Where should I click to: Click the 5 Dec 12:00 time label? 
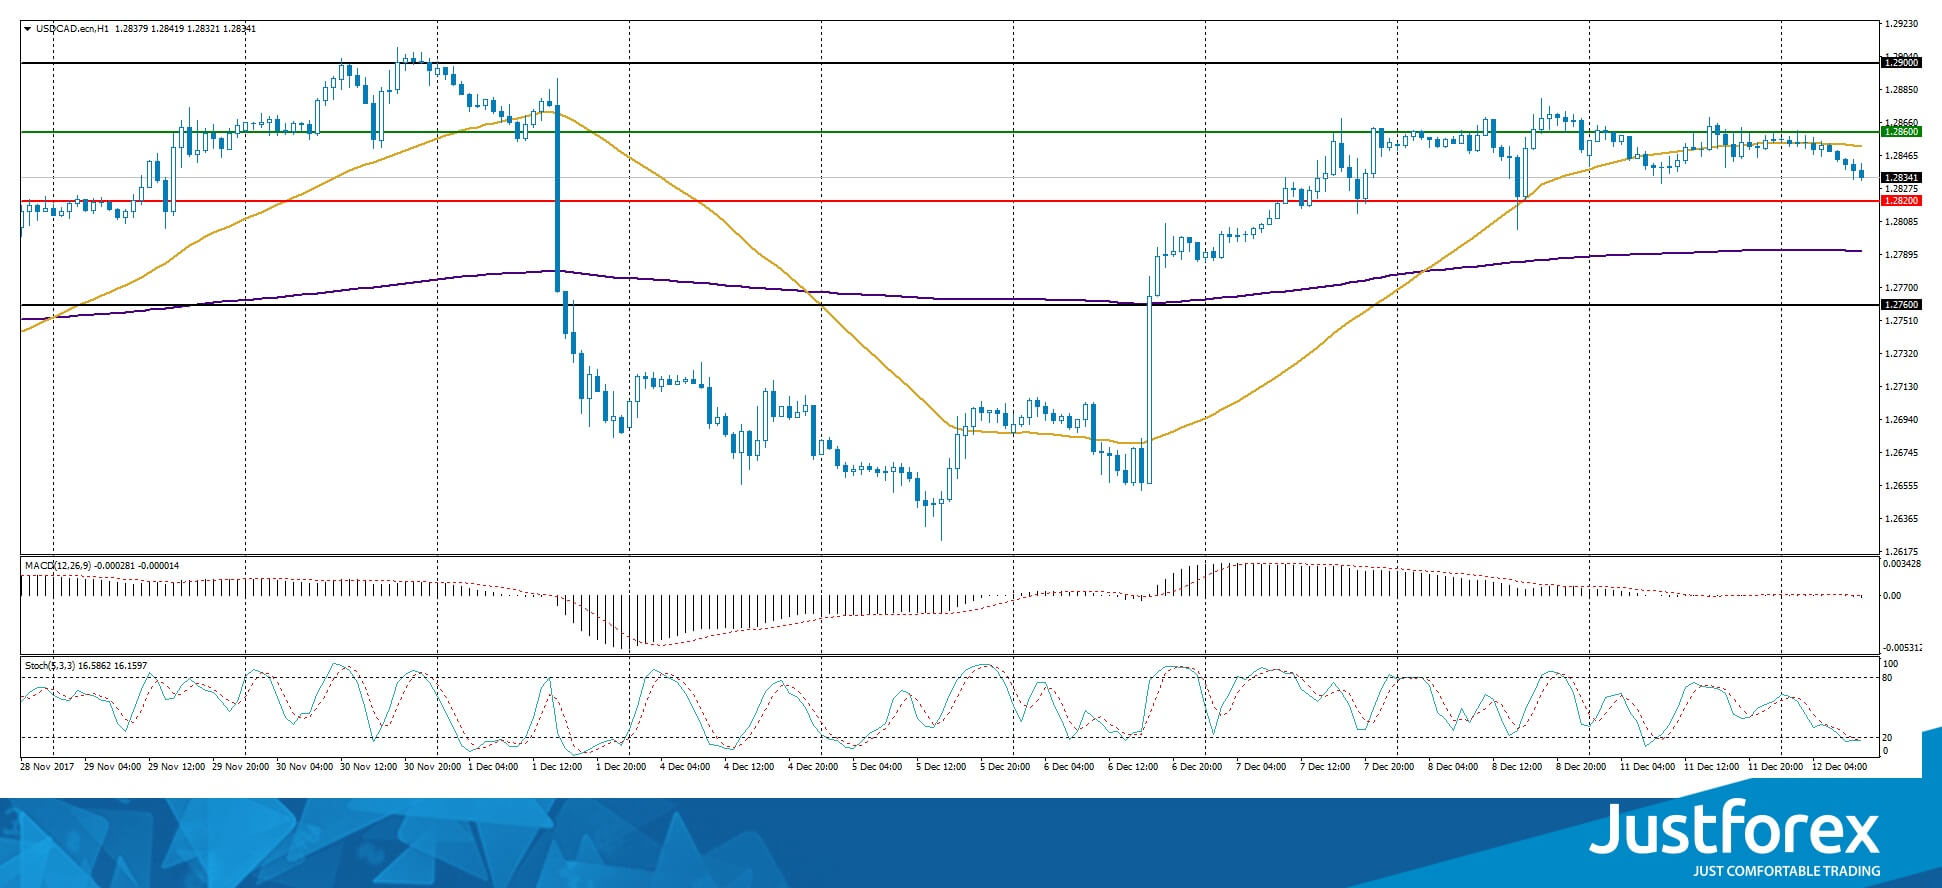point(941,767)
